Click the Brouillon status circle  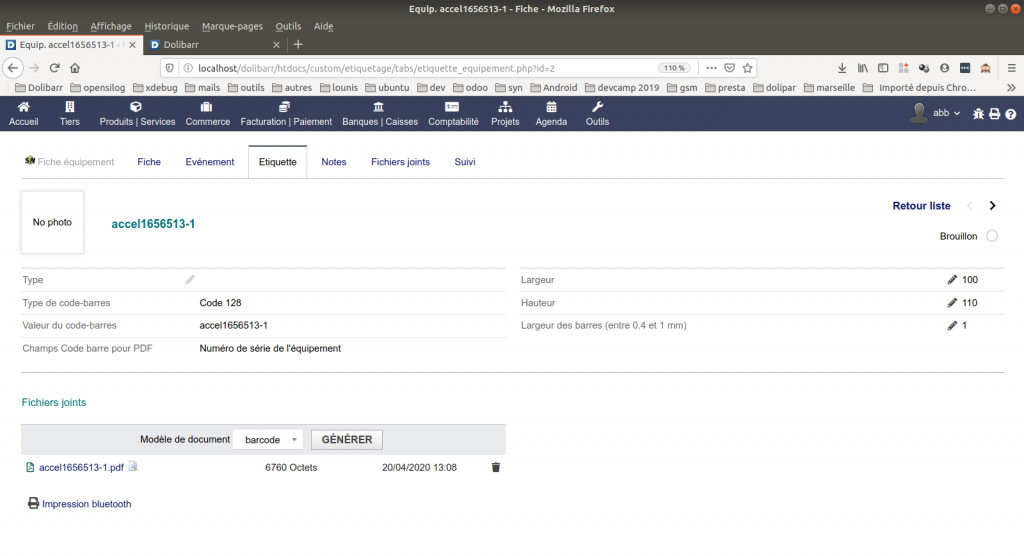click(991, 236)
